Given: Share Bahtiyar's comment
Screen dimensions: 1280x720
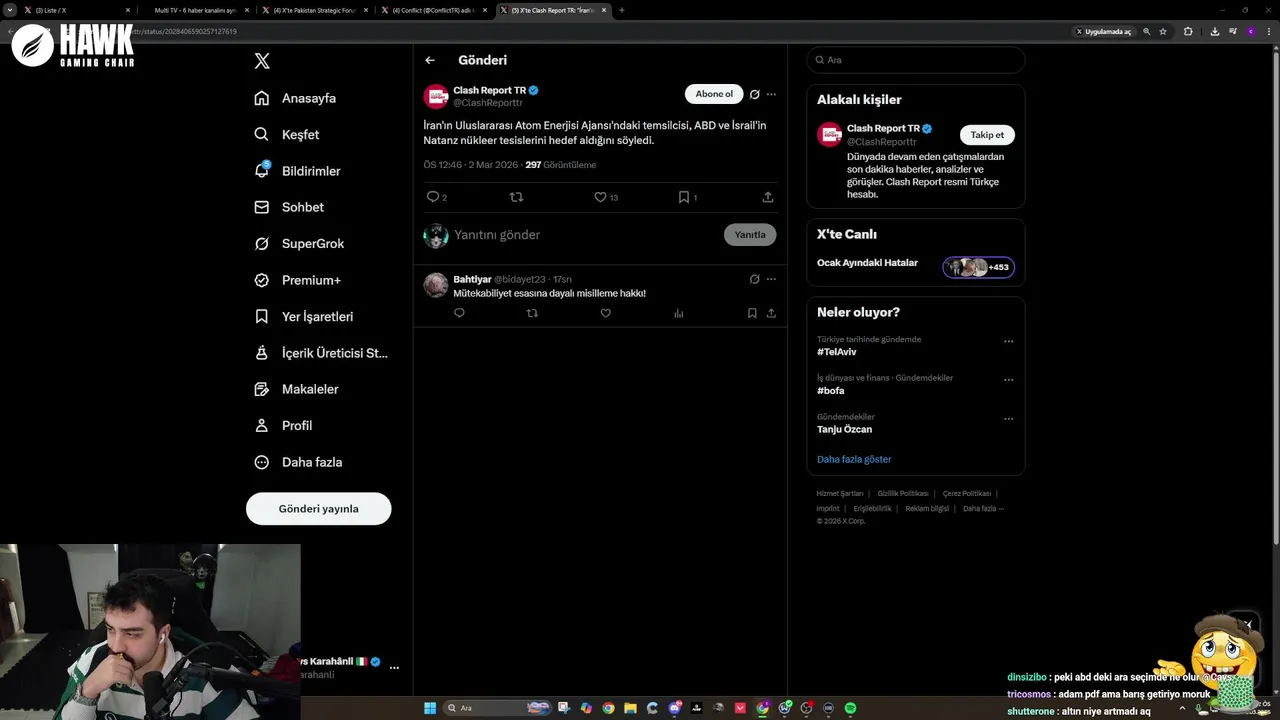Looking at the screenshot, I should [x=771, y=313].
